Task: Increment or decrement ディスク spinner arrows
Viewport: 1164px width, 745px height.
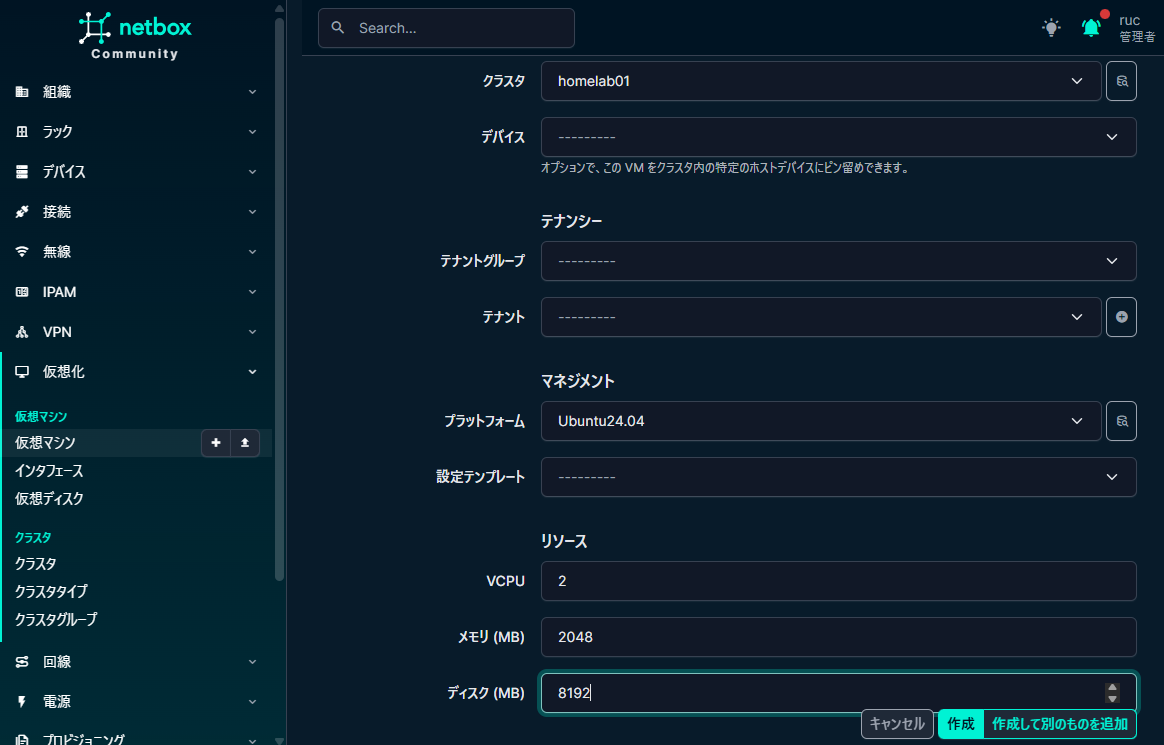Action: [1112, 693]
